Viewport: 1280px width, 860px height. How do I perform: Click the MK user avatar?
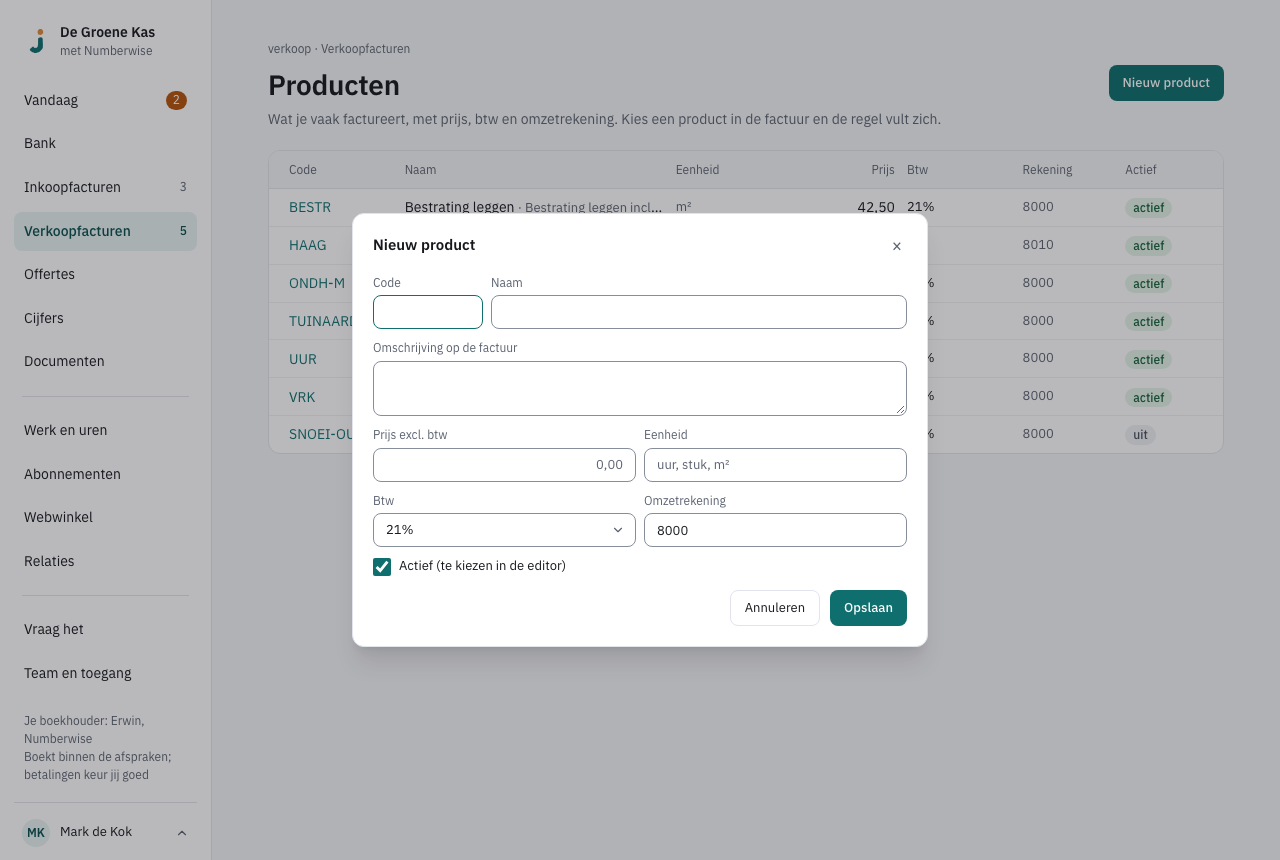[x=36, y=832]
